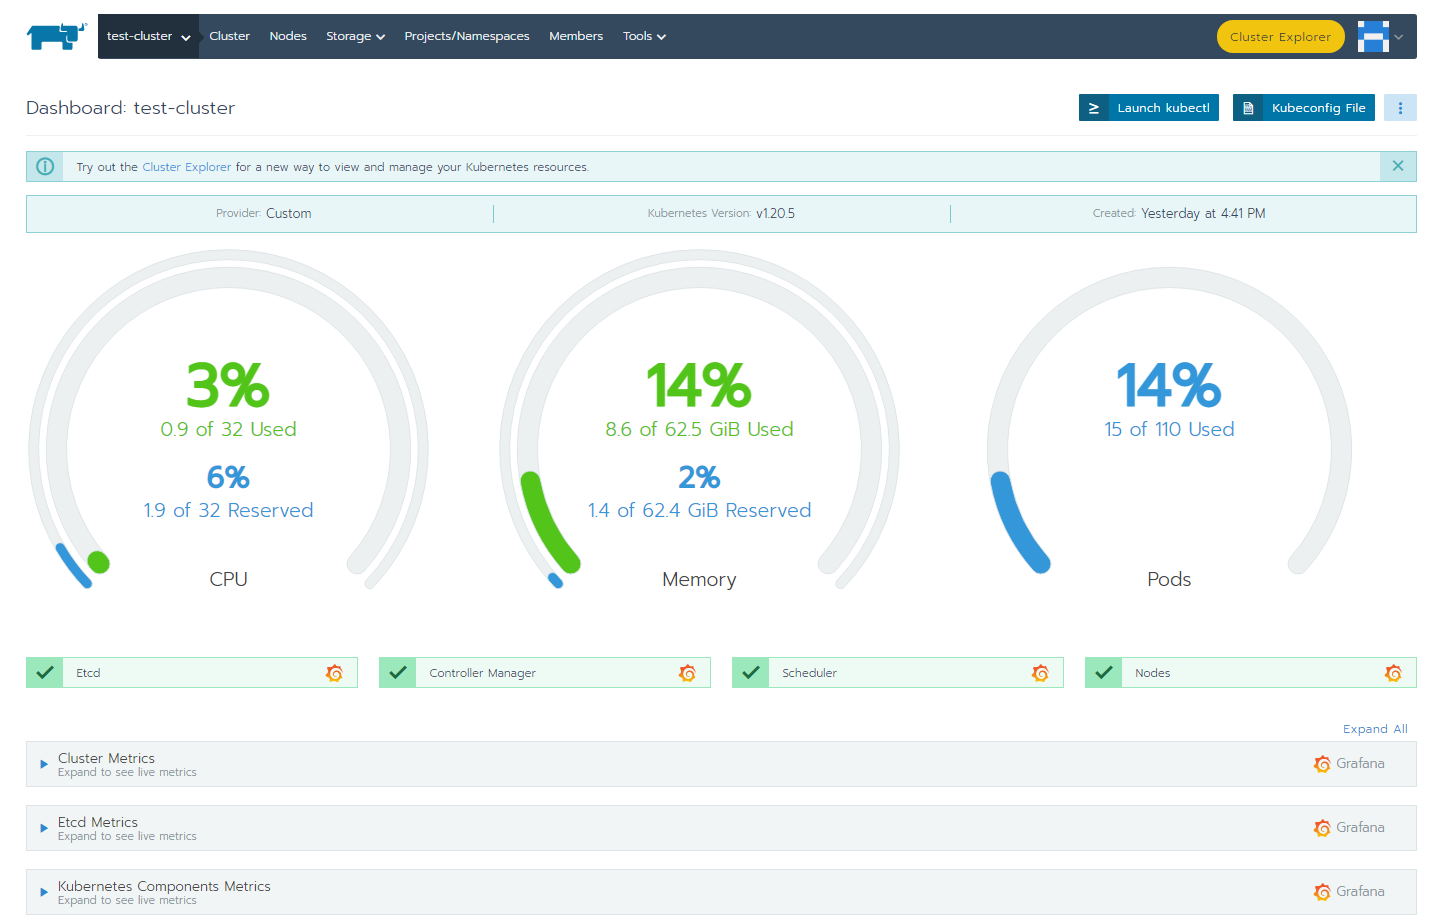
Task: Click the '0.9 of 32 Used' text
Action: point(228,429)
